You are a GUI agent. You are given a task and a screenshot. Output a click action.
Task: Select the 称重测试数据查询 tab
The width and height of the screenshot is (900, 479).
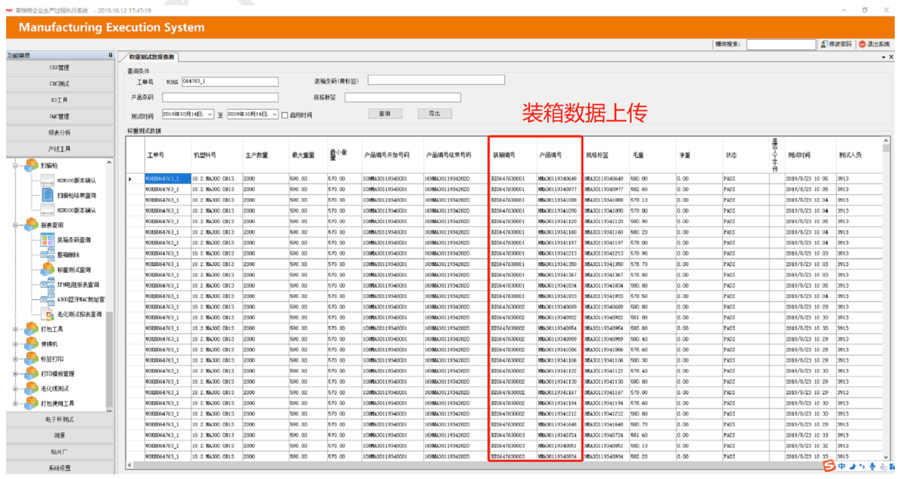[151, 57]
